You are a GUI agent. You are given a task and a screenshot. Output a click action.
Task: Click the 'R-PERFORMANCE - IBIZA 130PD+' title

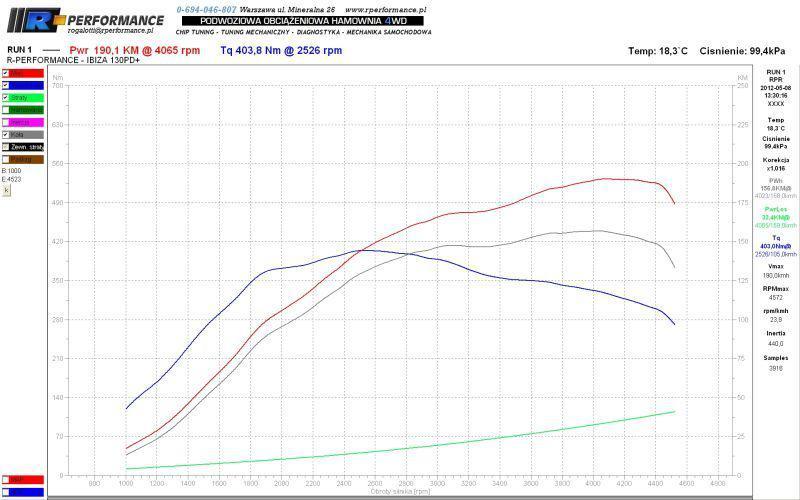point(73,60)
